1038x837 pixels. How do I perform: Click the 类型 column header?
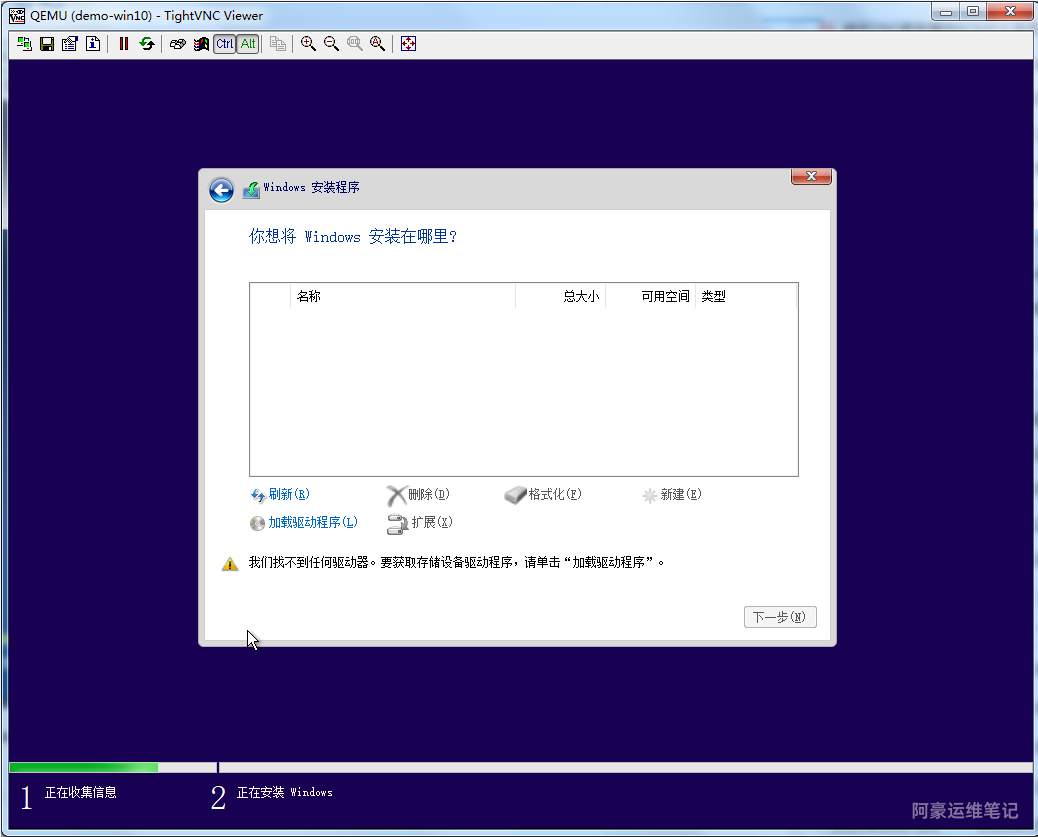pos(745,296)
